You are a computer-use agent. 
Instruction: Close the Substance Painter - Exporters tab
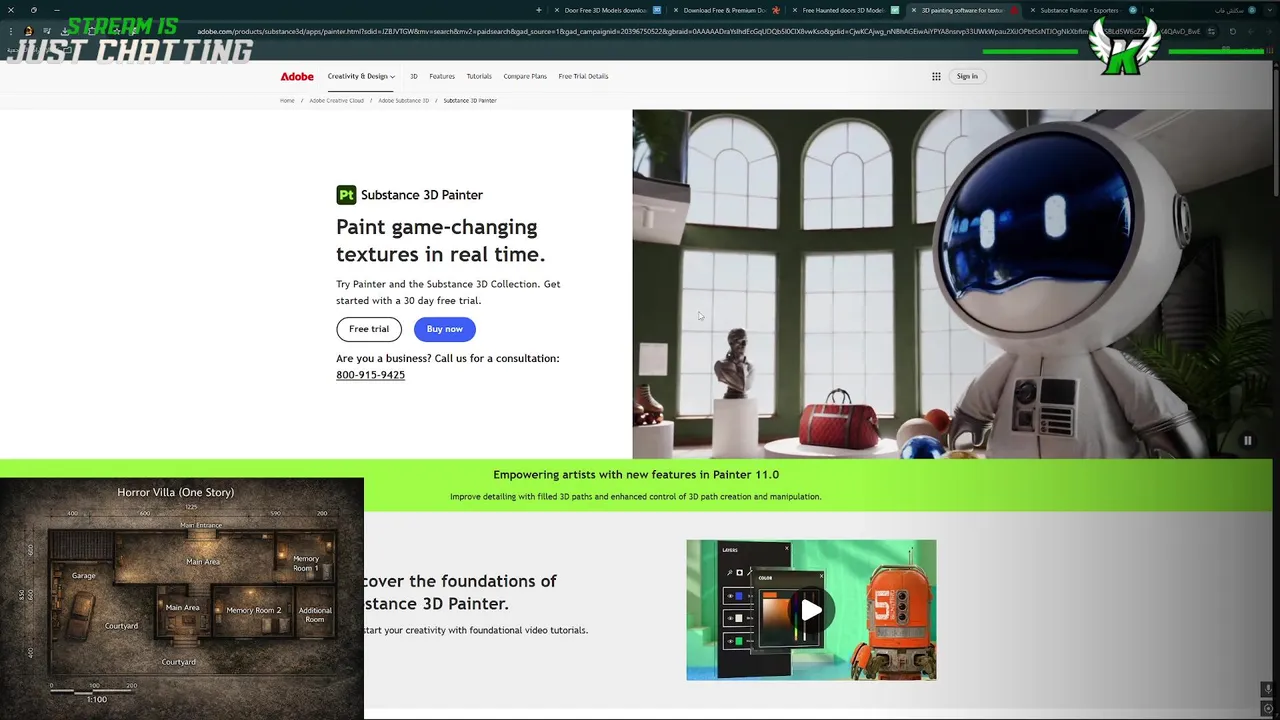[x=1033, y=10]
